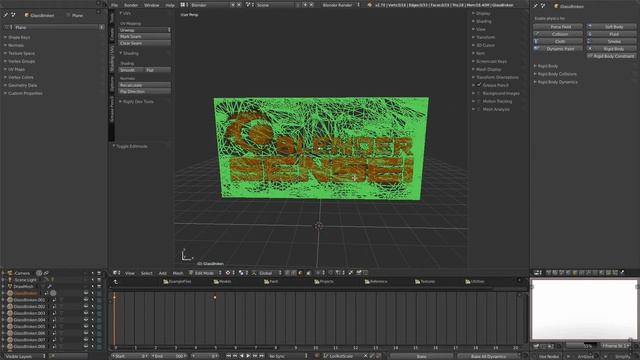Click play reverse in timeline
The height and width of the screenshot is (360, 640).
tap(242, 356)
